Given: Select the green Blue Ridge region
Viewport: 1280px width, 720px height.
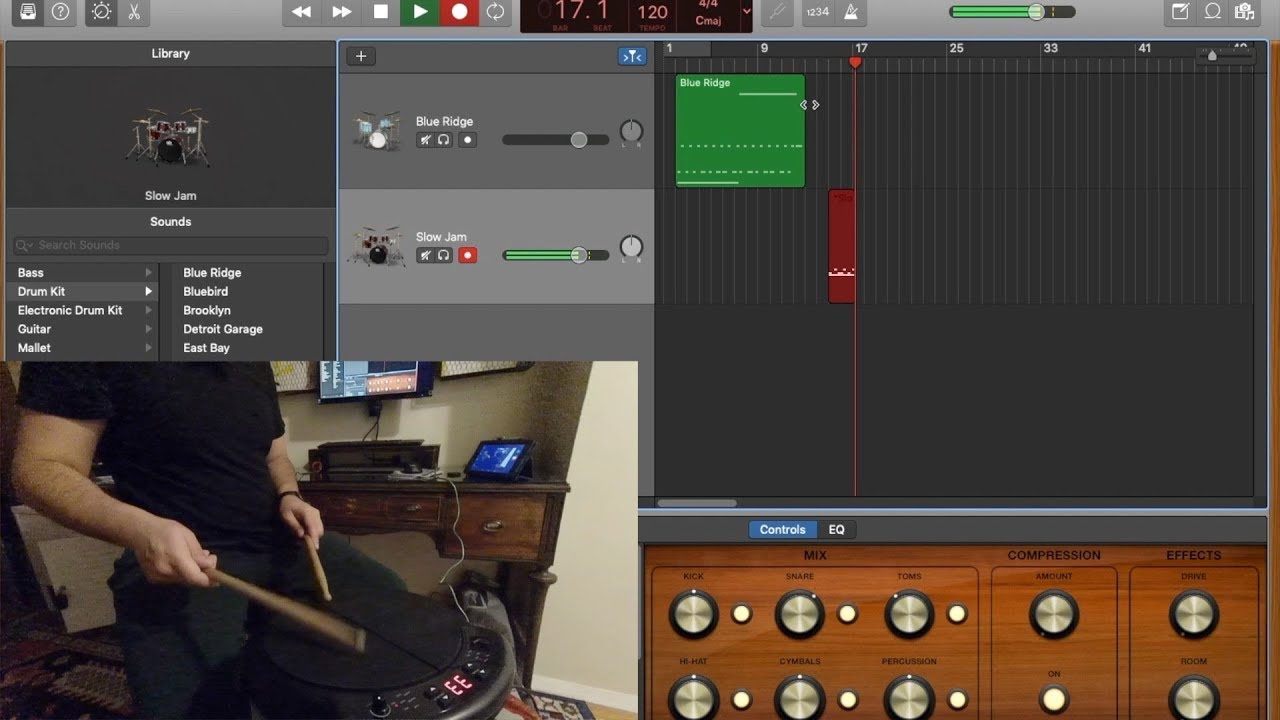Looking at the screenshot, I should pyautogui.click(x=740, y=131).
